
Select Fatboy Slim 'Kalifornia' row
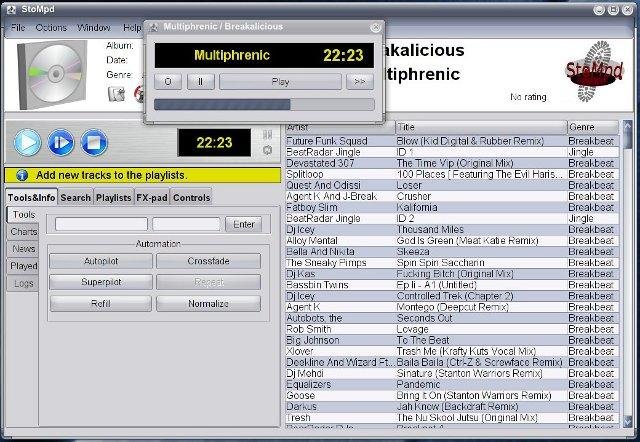click(452, 207)
